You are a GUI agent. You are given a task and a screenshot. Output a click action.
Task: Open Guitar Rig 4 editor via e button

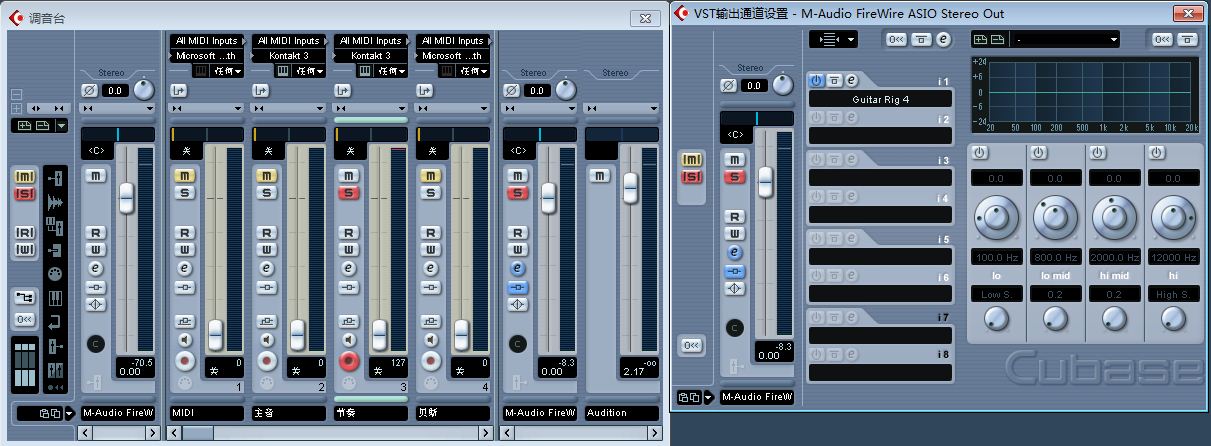(851, 80)
